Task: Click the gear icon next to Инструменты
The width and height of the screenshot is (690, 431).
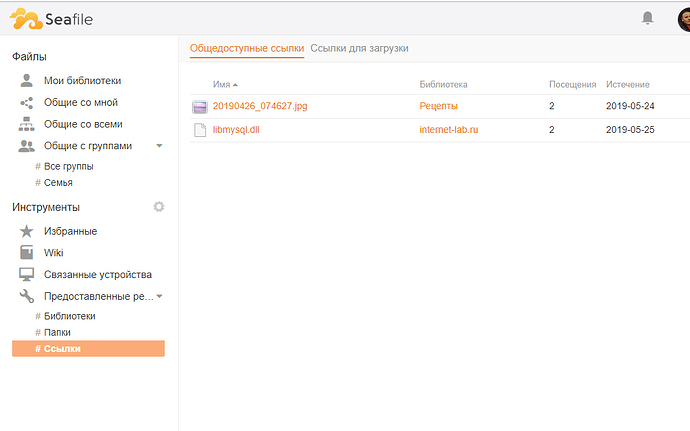Action: click(x=159, y=206)
